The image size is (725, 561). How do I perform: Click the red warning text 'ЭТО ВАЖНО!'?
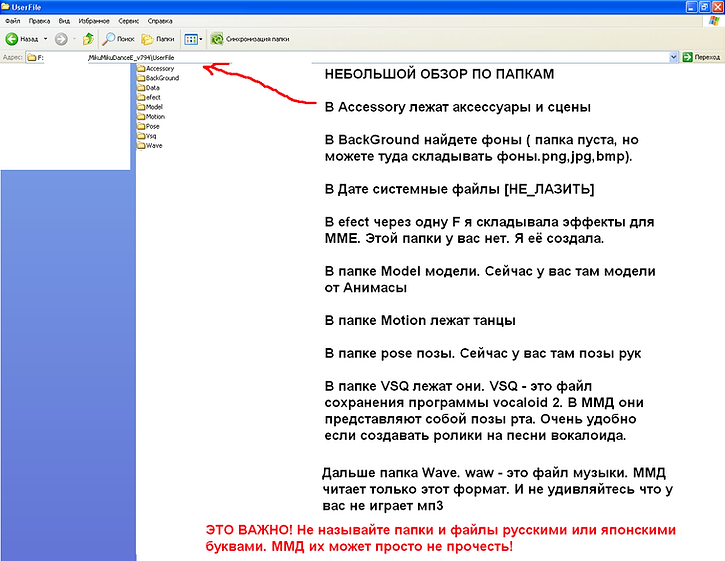249,530
